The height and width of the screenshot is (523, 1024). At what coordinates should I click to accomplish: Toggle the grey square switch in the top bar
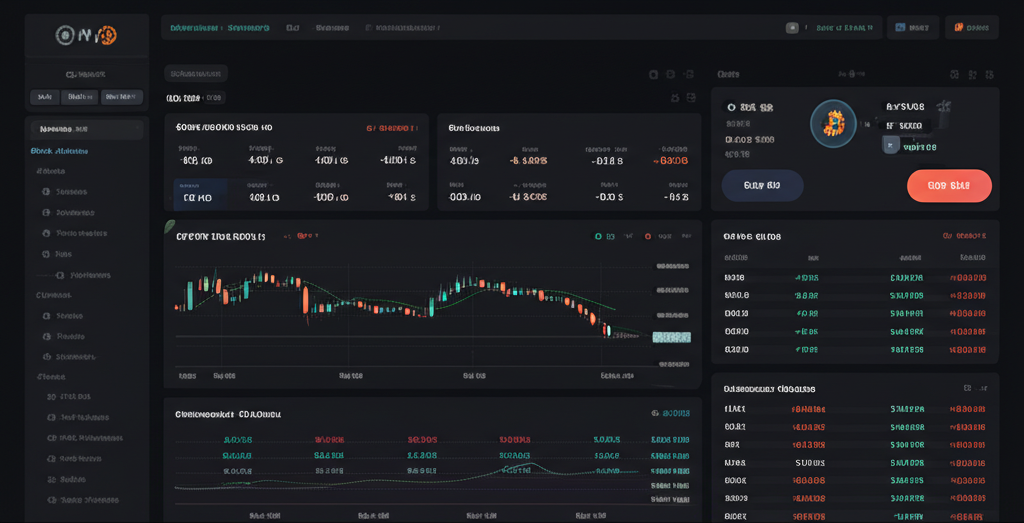(x=792, y=28)
